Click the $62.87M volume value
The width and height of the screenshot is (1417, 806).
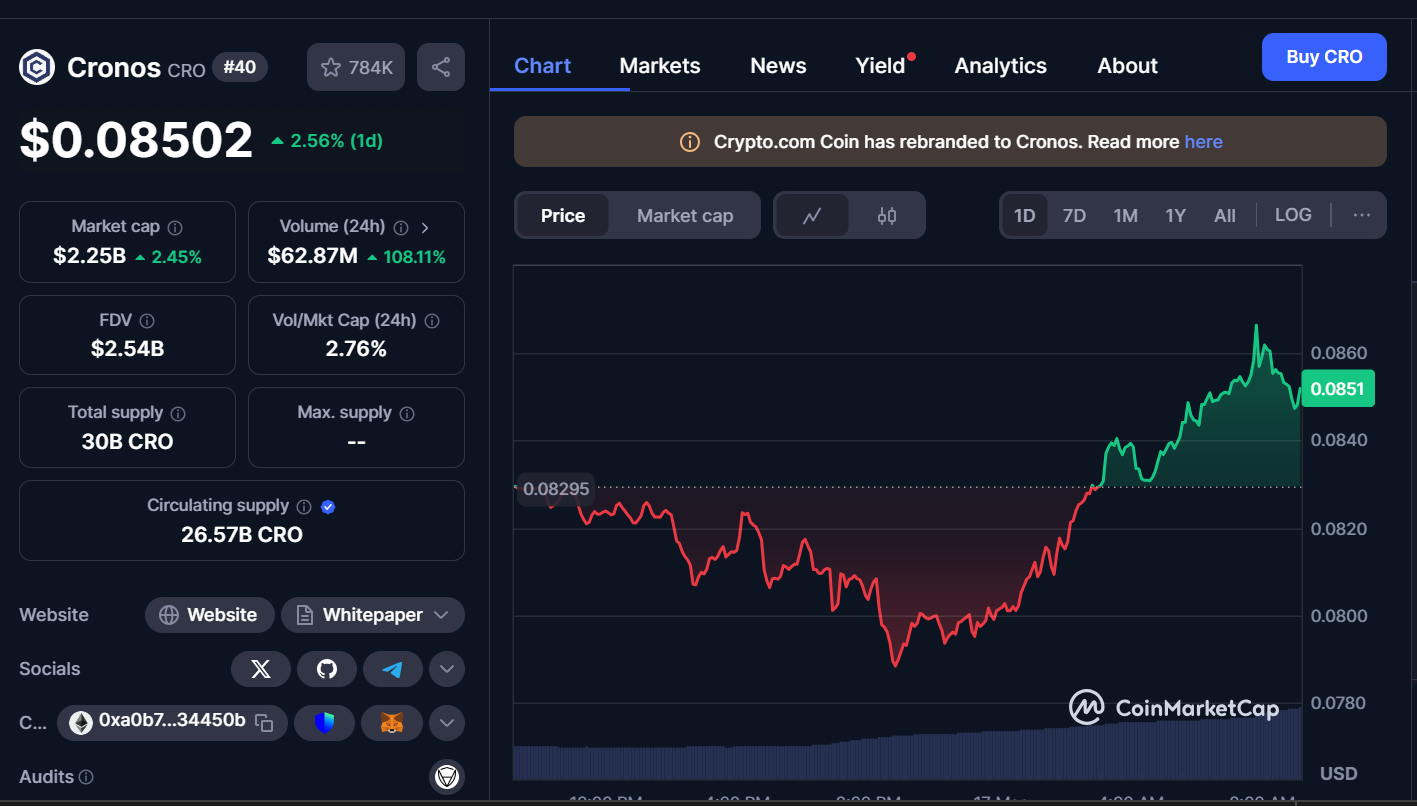click(x=312, y=256)
